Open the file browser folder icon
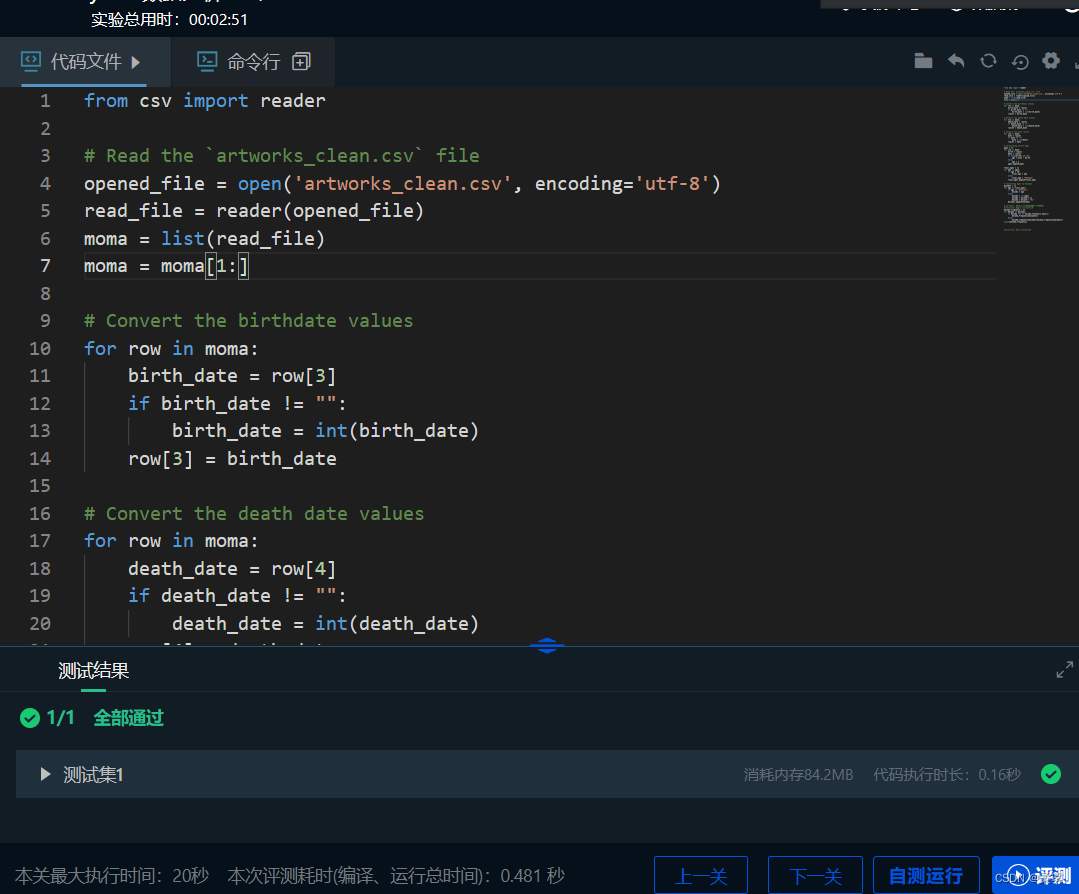 tap(922, 60)
